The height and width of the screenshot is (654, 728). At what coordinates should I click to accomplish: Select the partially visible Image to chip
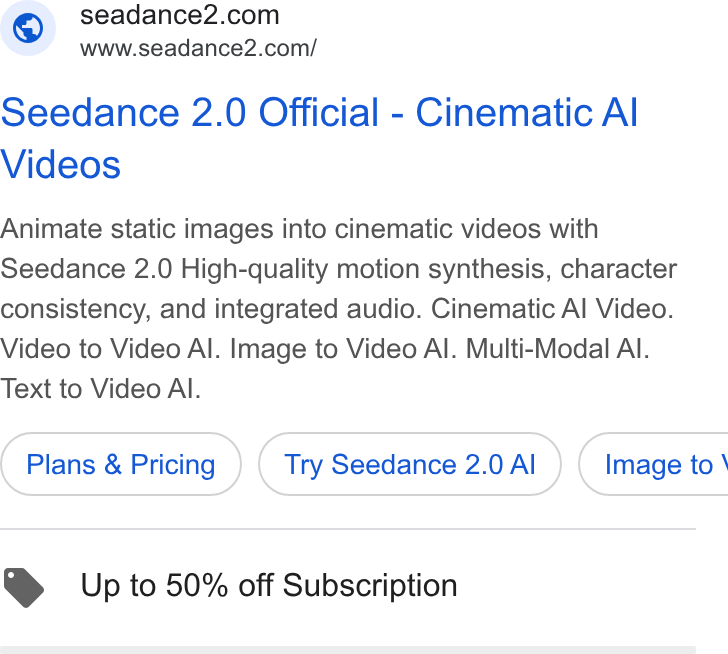coord(653,464)
